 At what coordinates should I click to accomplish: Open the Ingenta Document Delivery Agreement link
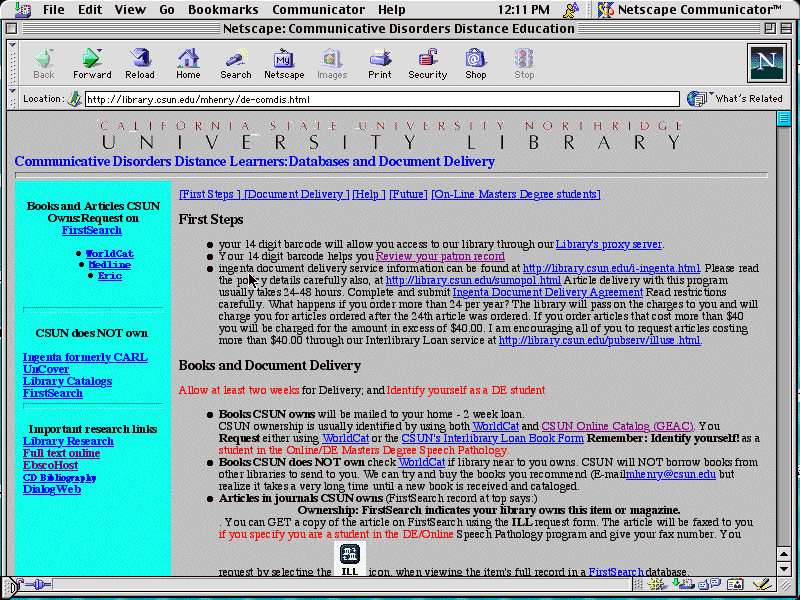tap(547, 292)
